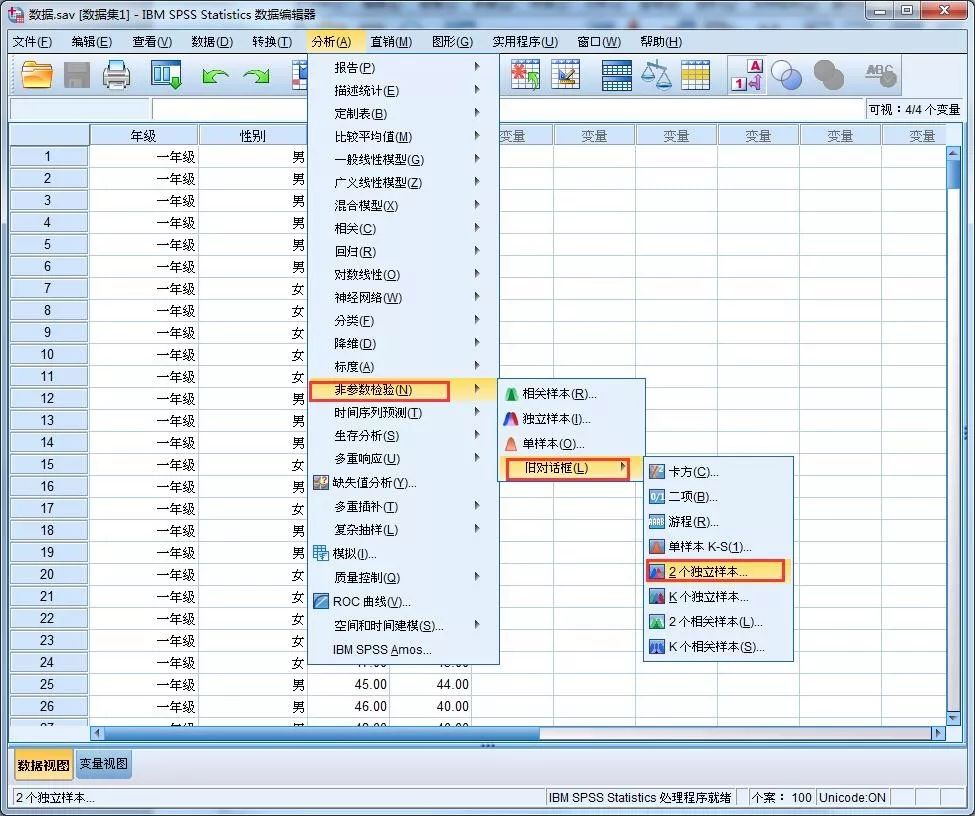Click the Recall recently used dialogs icon

point(166,74)
